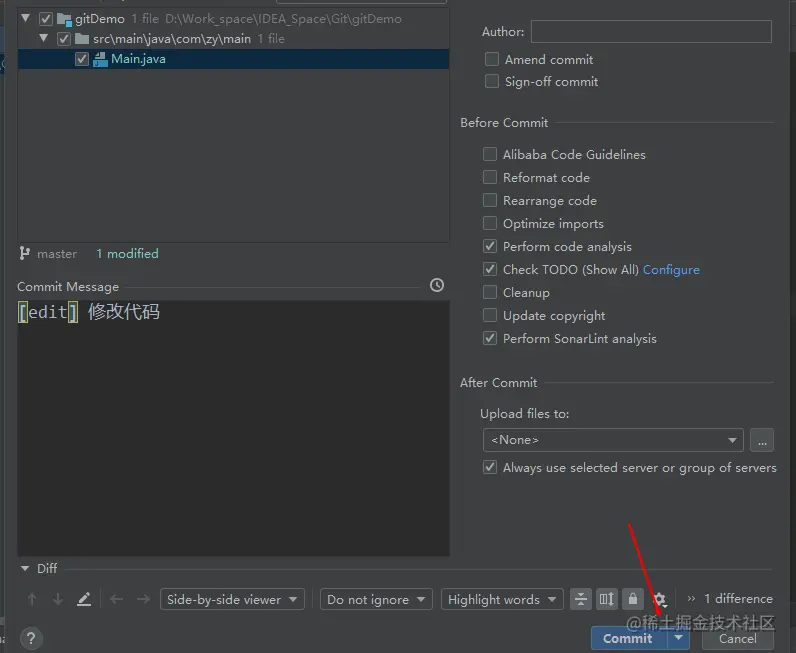
Task: Toggle the read-only lock icon in Diff toolbar
Action: point(633,599)
